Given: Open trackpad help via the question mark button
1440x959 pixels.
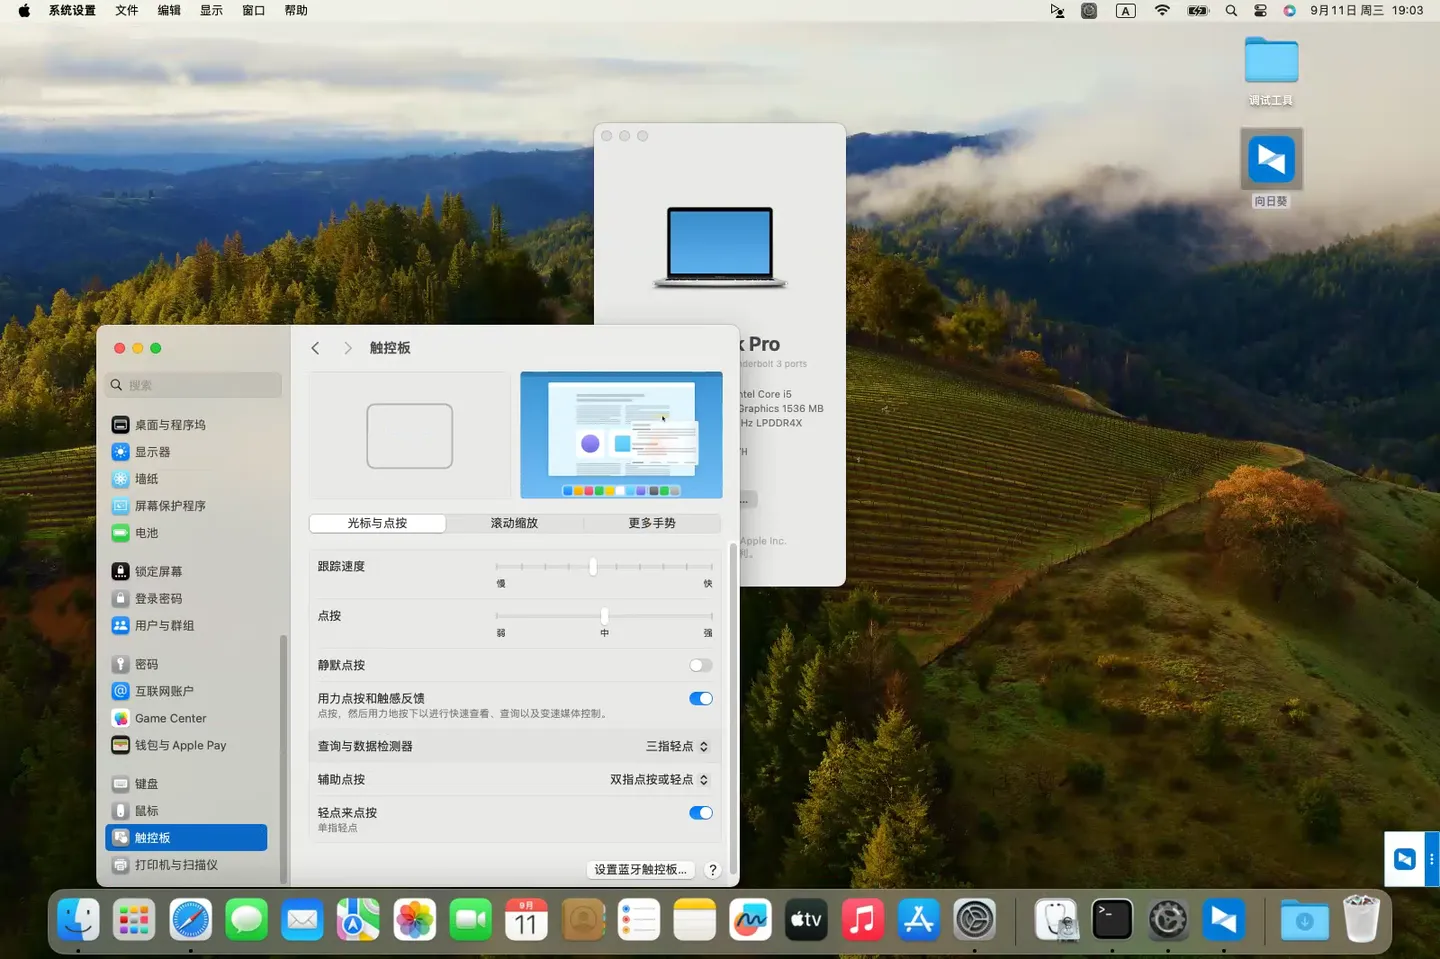Looking at the screenshot, I should (712, 869).
